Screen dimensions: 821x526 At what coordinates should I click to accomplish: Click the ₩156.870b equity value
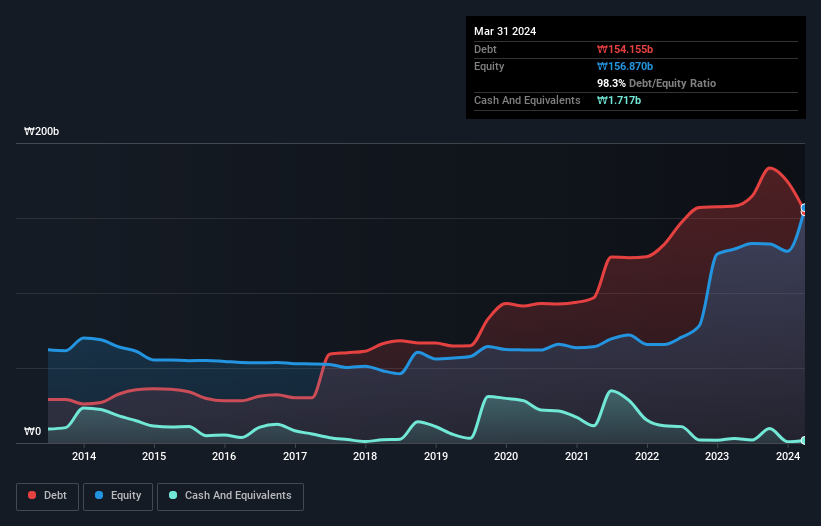tap(625, 66)
